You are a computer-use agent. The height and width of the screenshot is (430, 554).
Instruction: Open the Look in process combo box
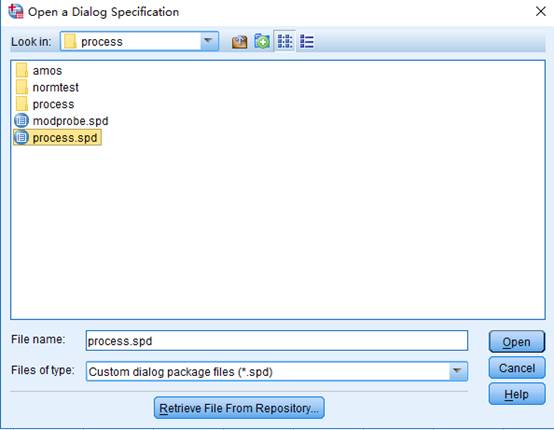pos(140,41)
